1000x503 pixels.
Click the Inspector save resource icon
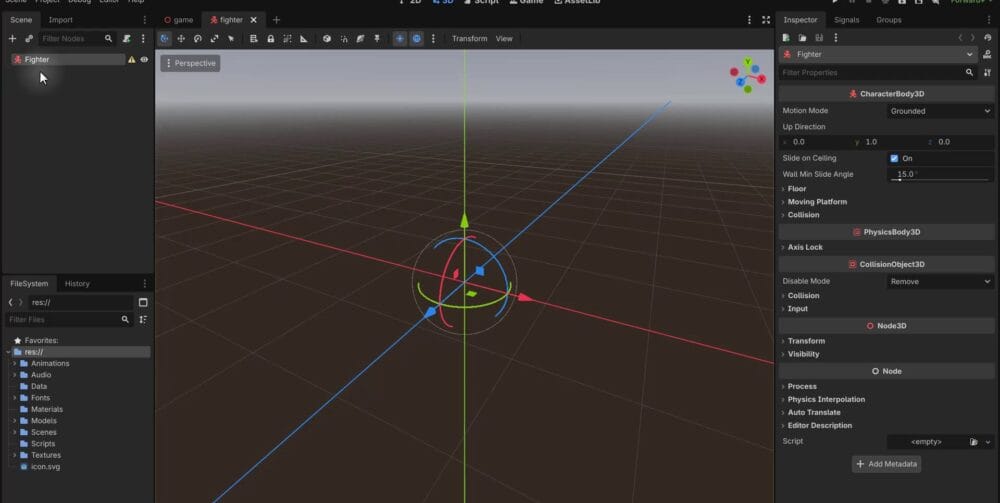[x=819, y=38]
